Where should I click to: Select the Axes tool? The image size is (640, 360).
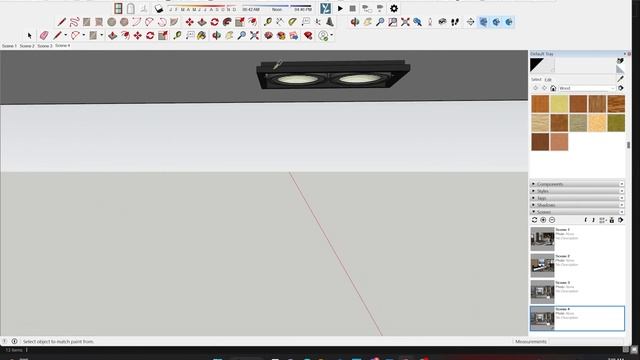point(318,22)
